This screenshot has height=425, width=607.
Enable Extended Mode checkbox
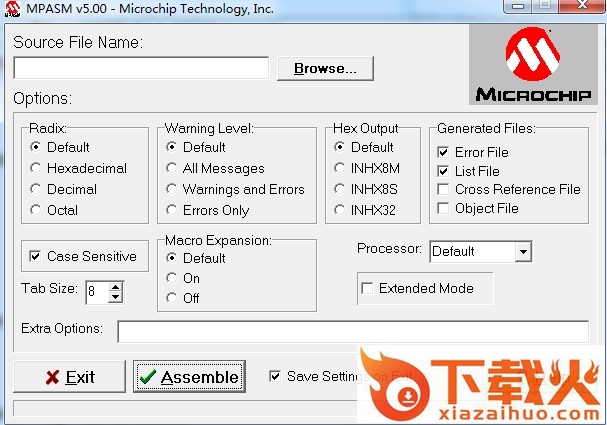click(x=368, y=288)
